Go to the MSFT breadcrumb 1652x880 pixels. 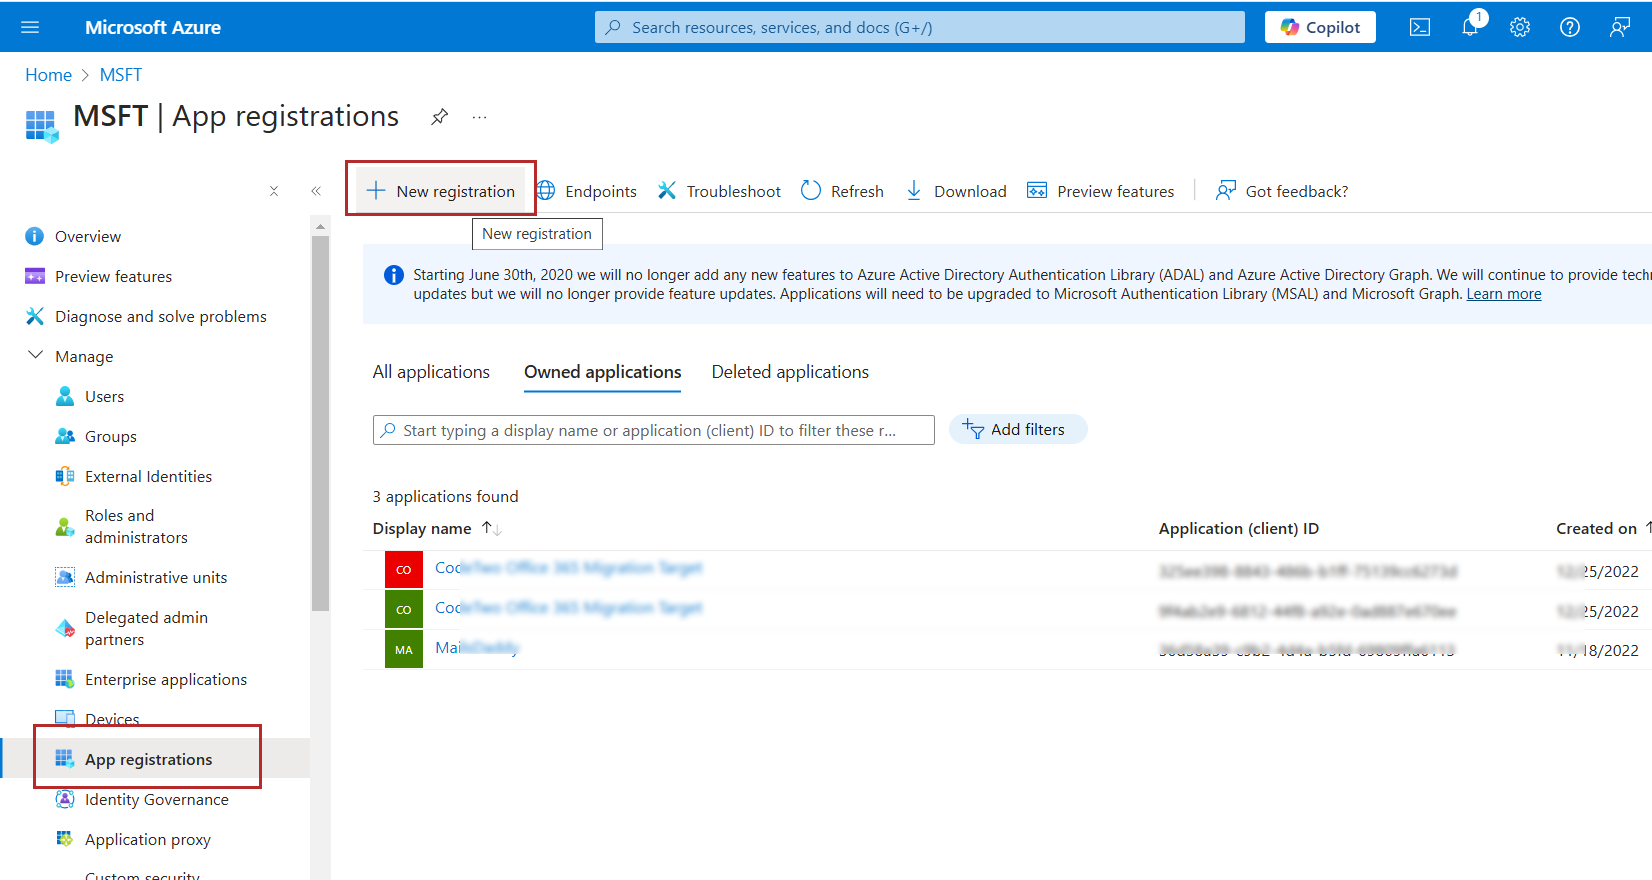click(121, 75)
